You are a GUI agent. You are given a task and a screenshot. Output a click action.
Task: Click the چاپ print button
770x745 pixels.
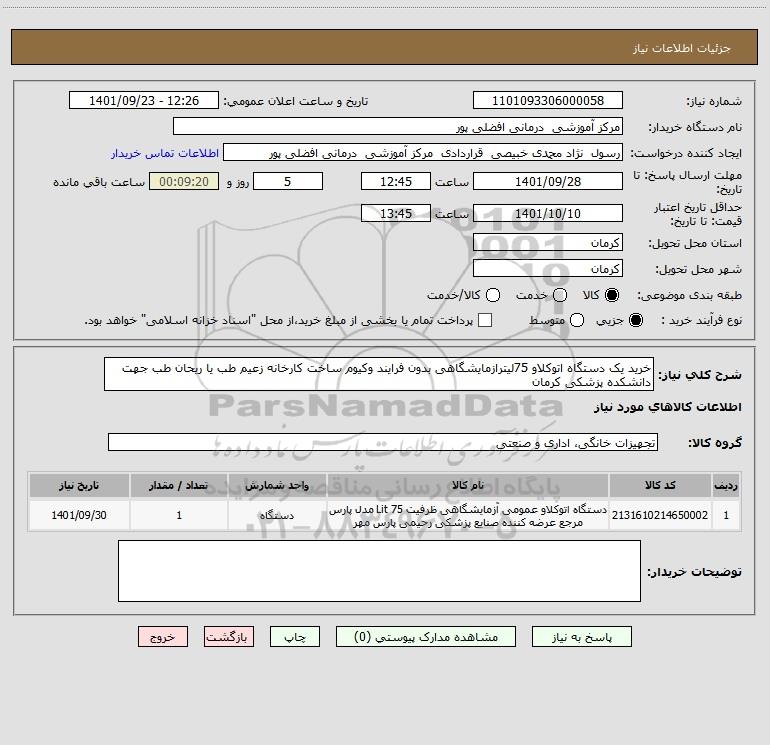(295, 636)
